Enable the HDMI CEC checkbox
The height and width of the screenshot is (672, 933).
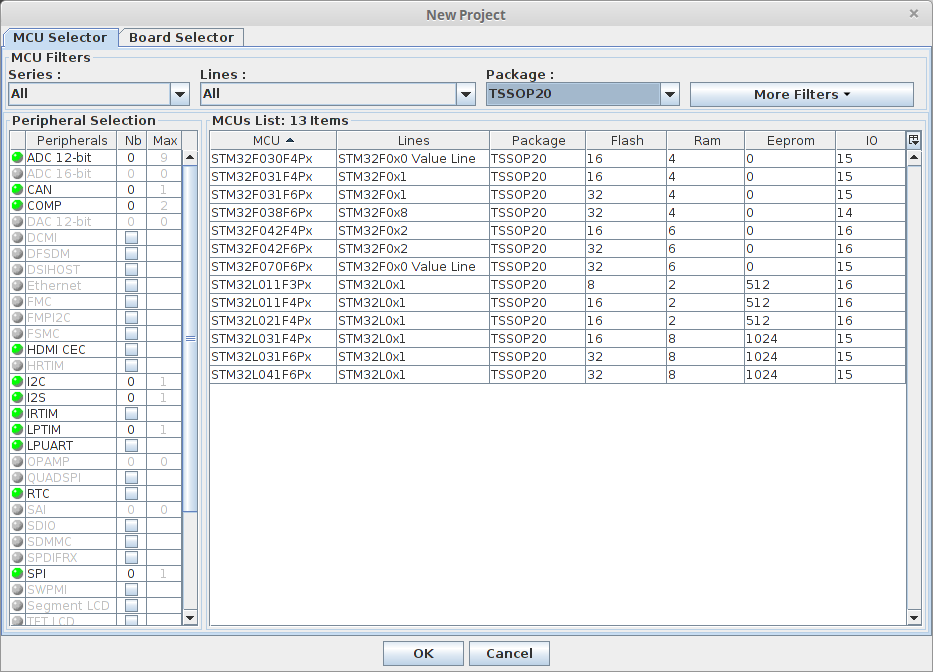coord(132,350)
